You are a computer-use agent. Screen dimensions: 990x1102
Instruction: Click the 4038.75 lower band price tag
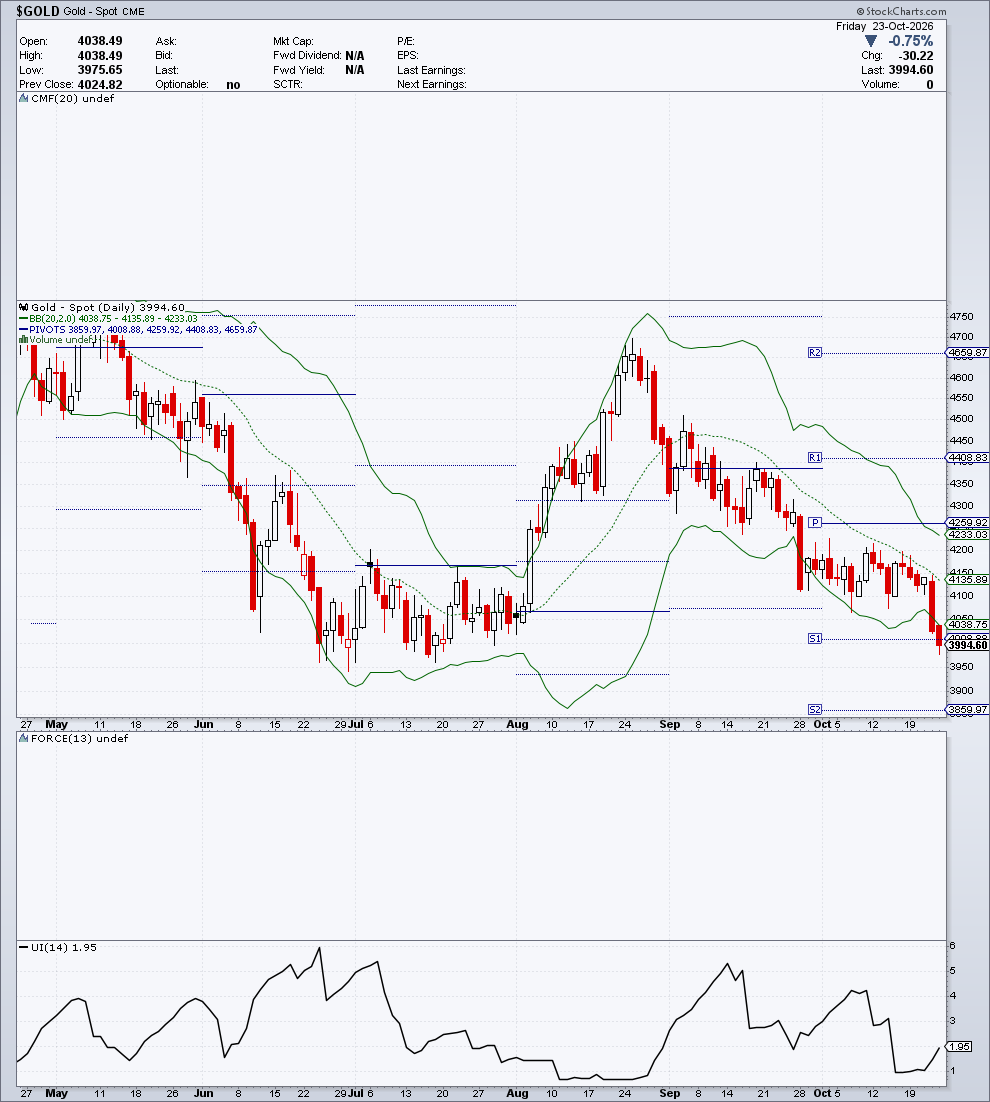click(968, 624)
